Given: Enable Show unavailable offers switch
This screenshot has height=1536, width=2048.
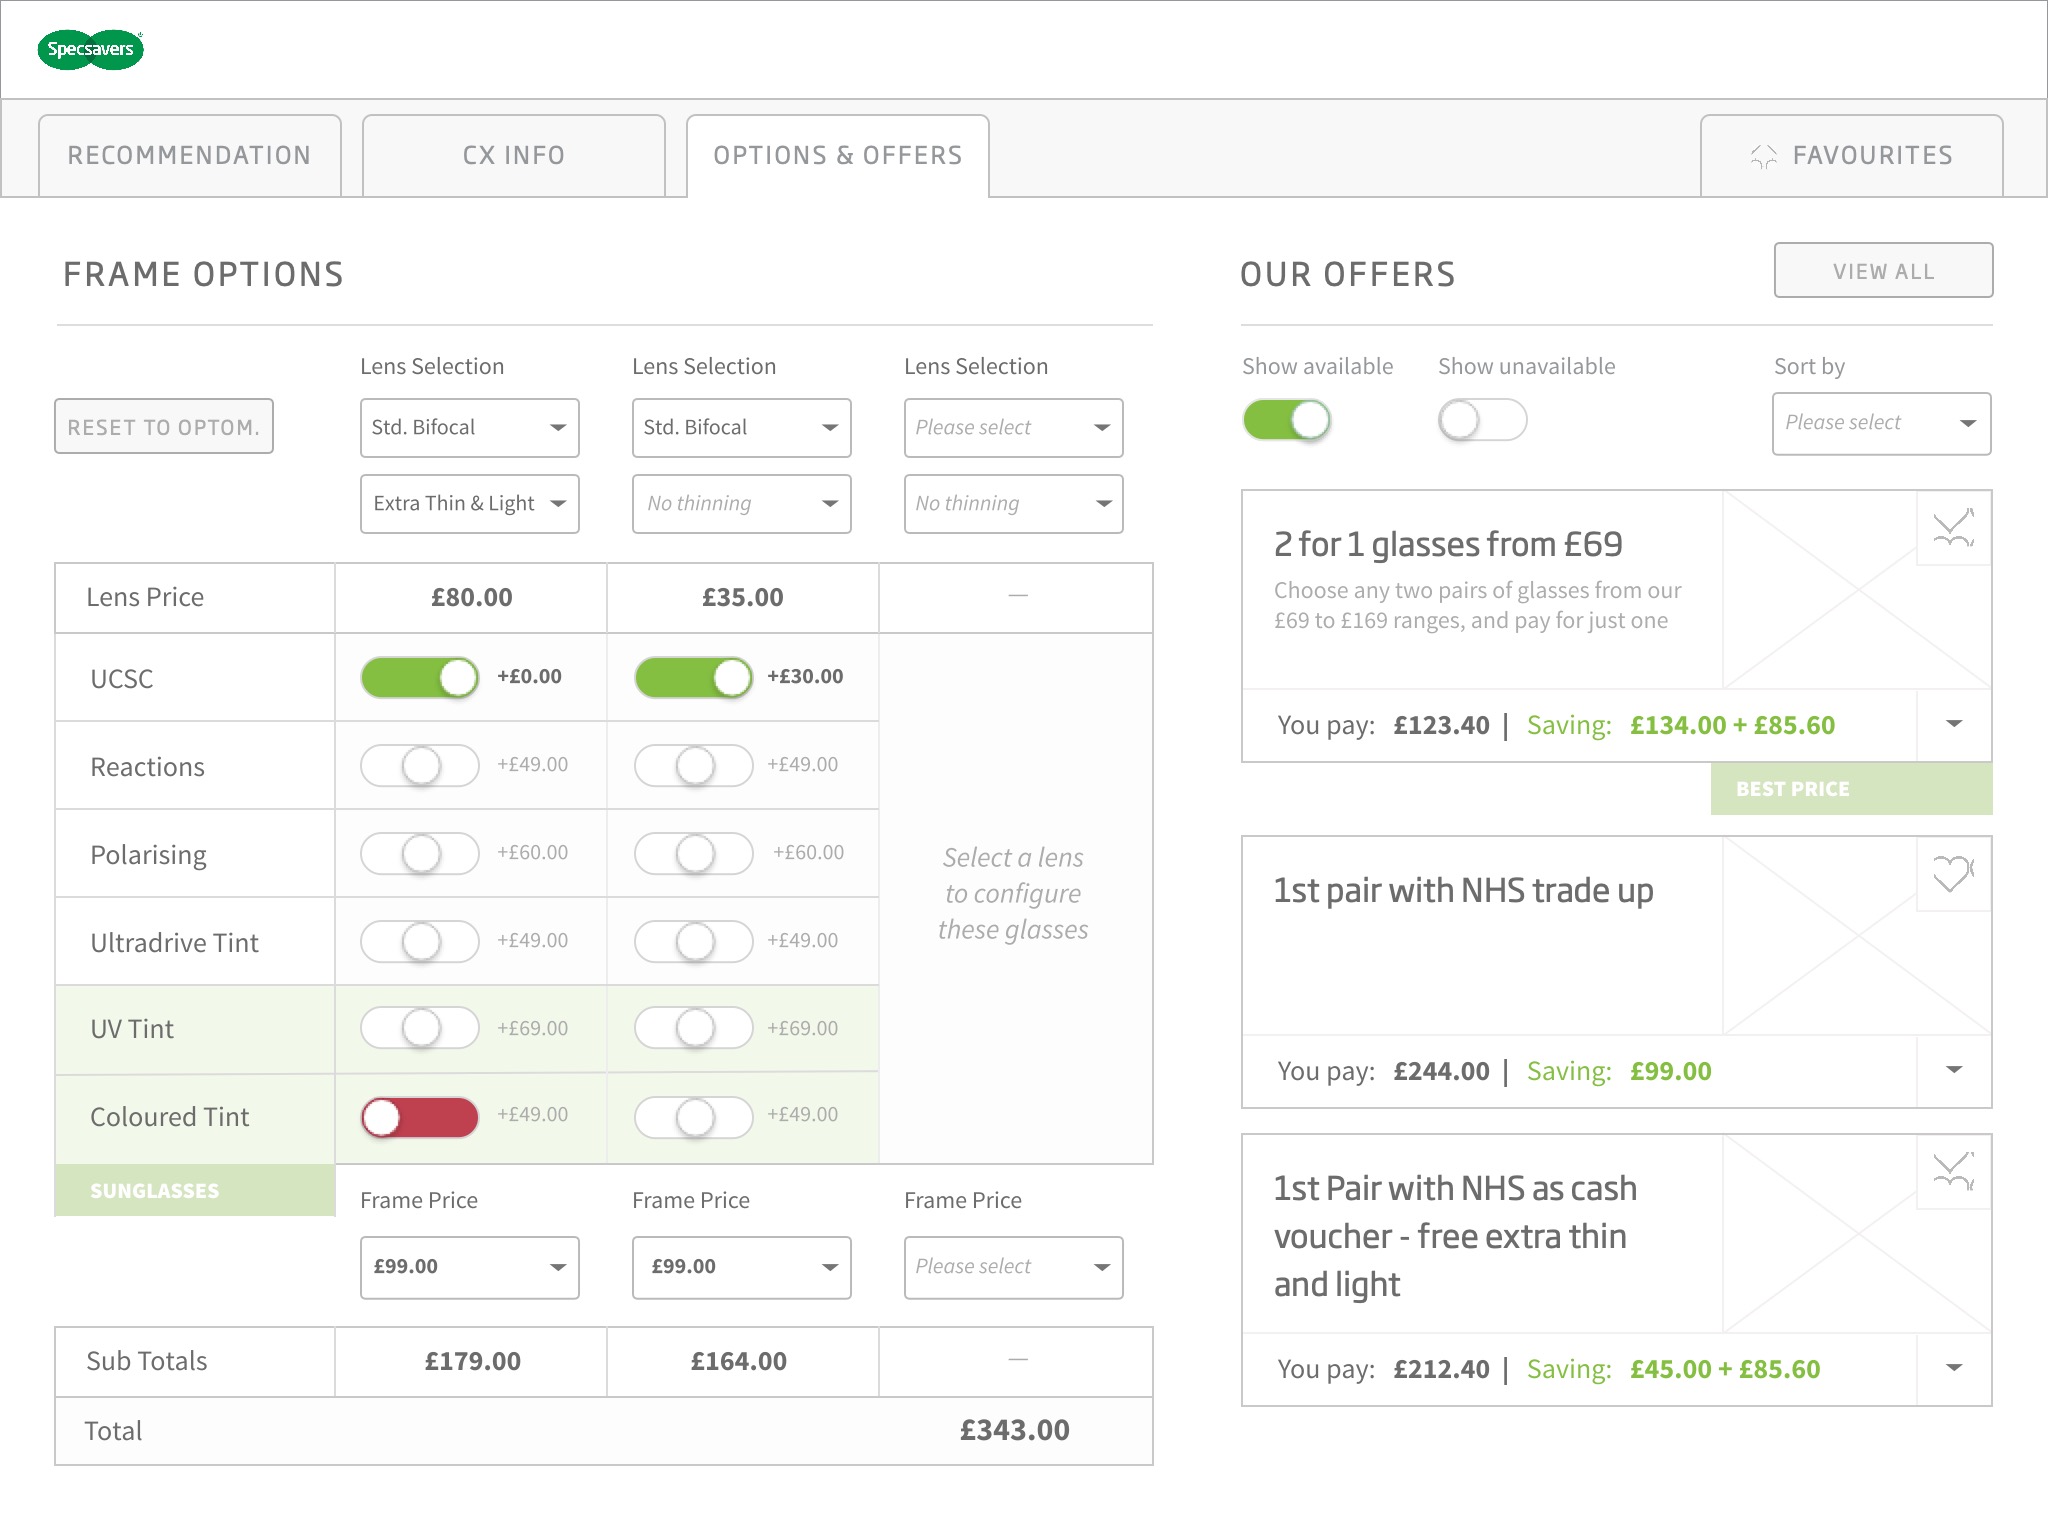Looking at the screenshot, I should click(x=1482, y=420).
